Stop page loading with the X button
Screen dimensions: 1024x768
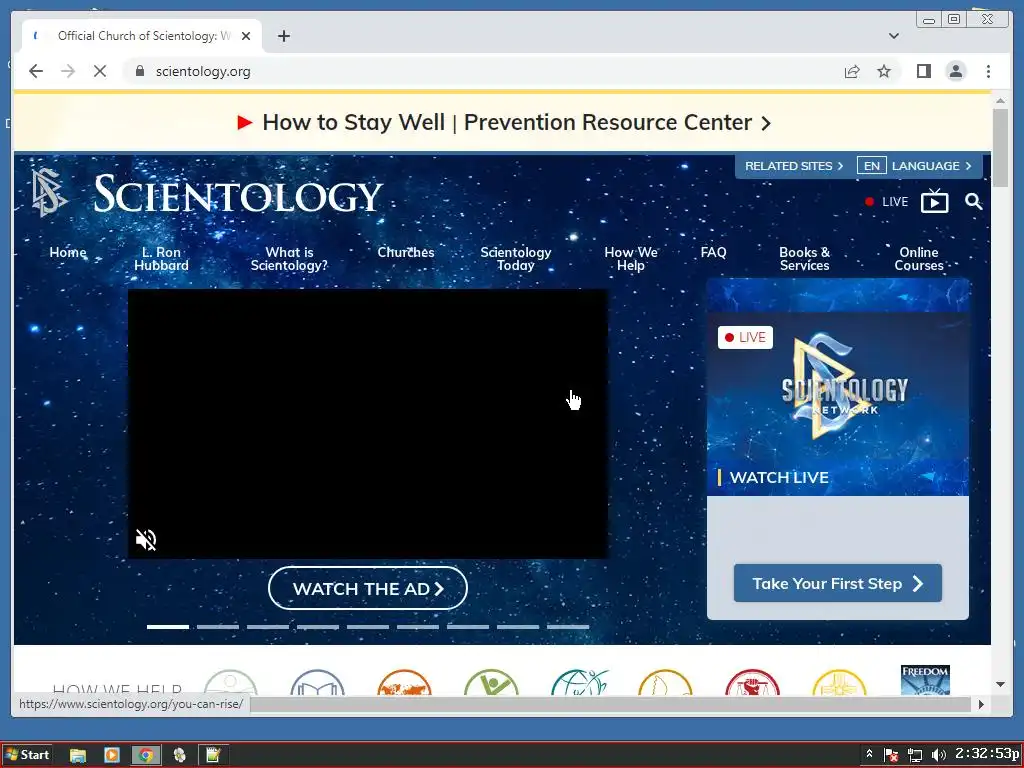click(x=100, y=71)
